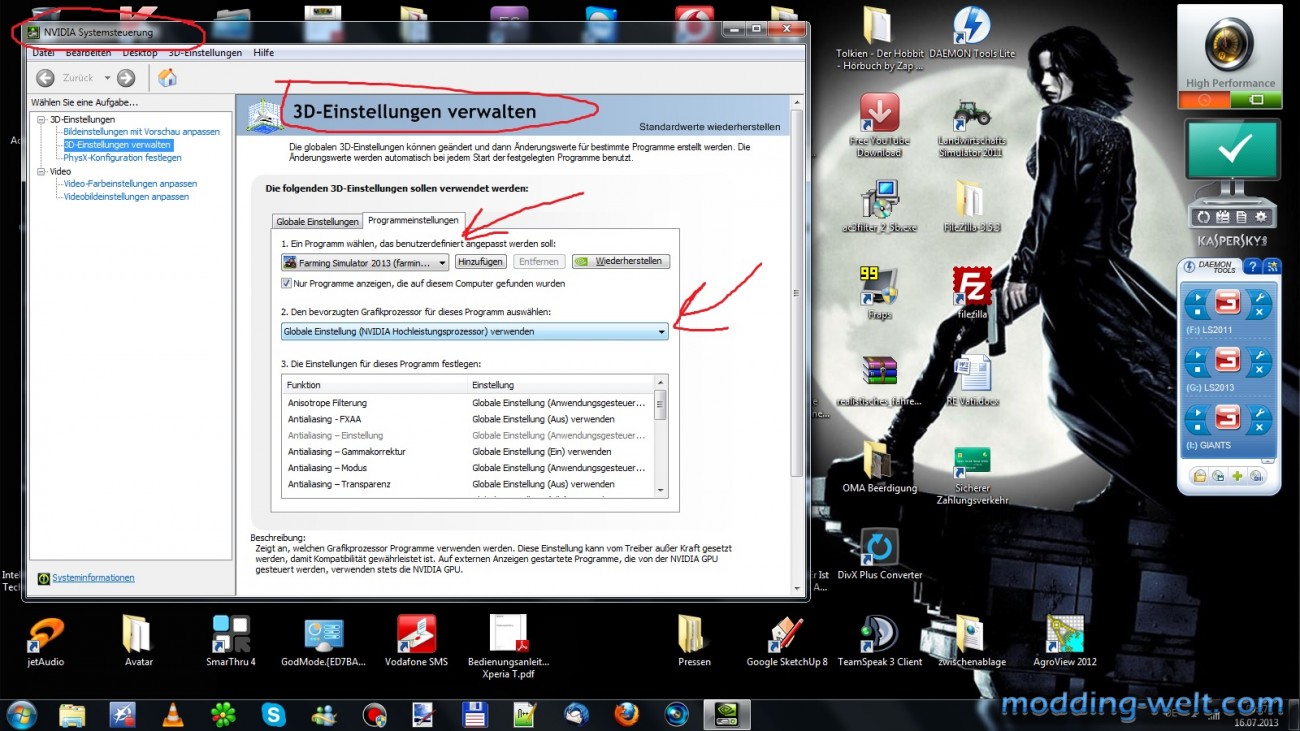Screen dimensions: 1300x731
Task: Open the Farming Simulator 2013 program dropdown
Action: 365,262
